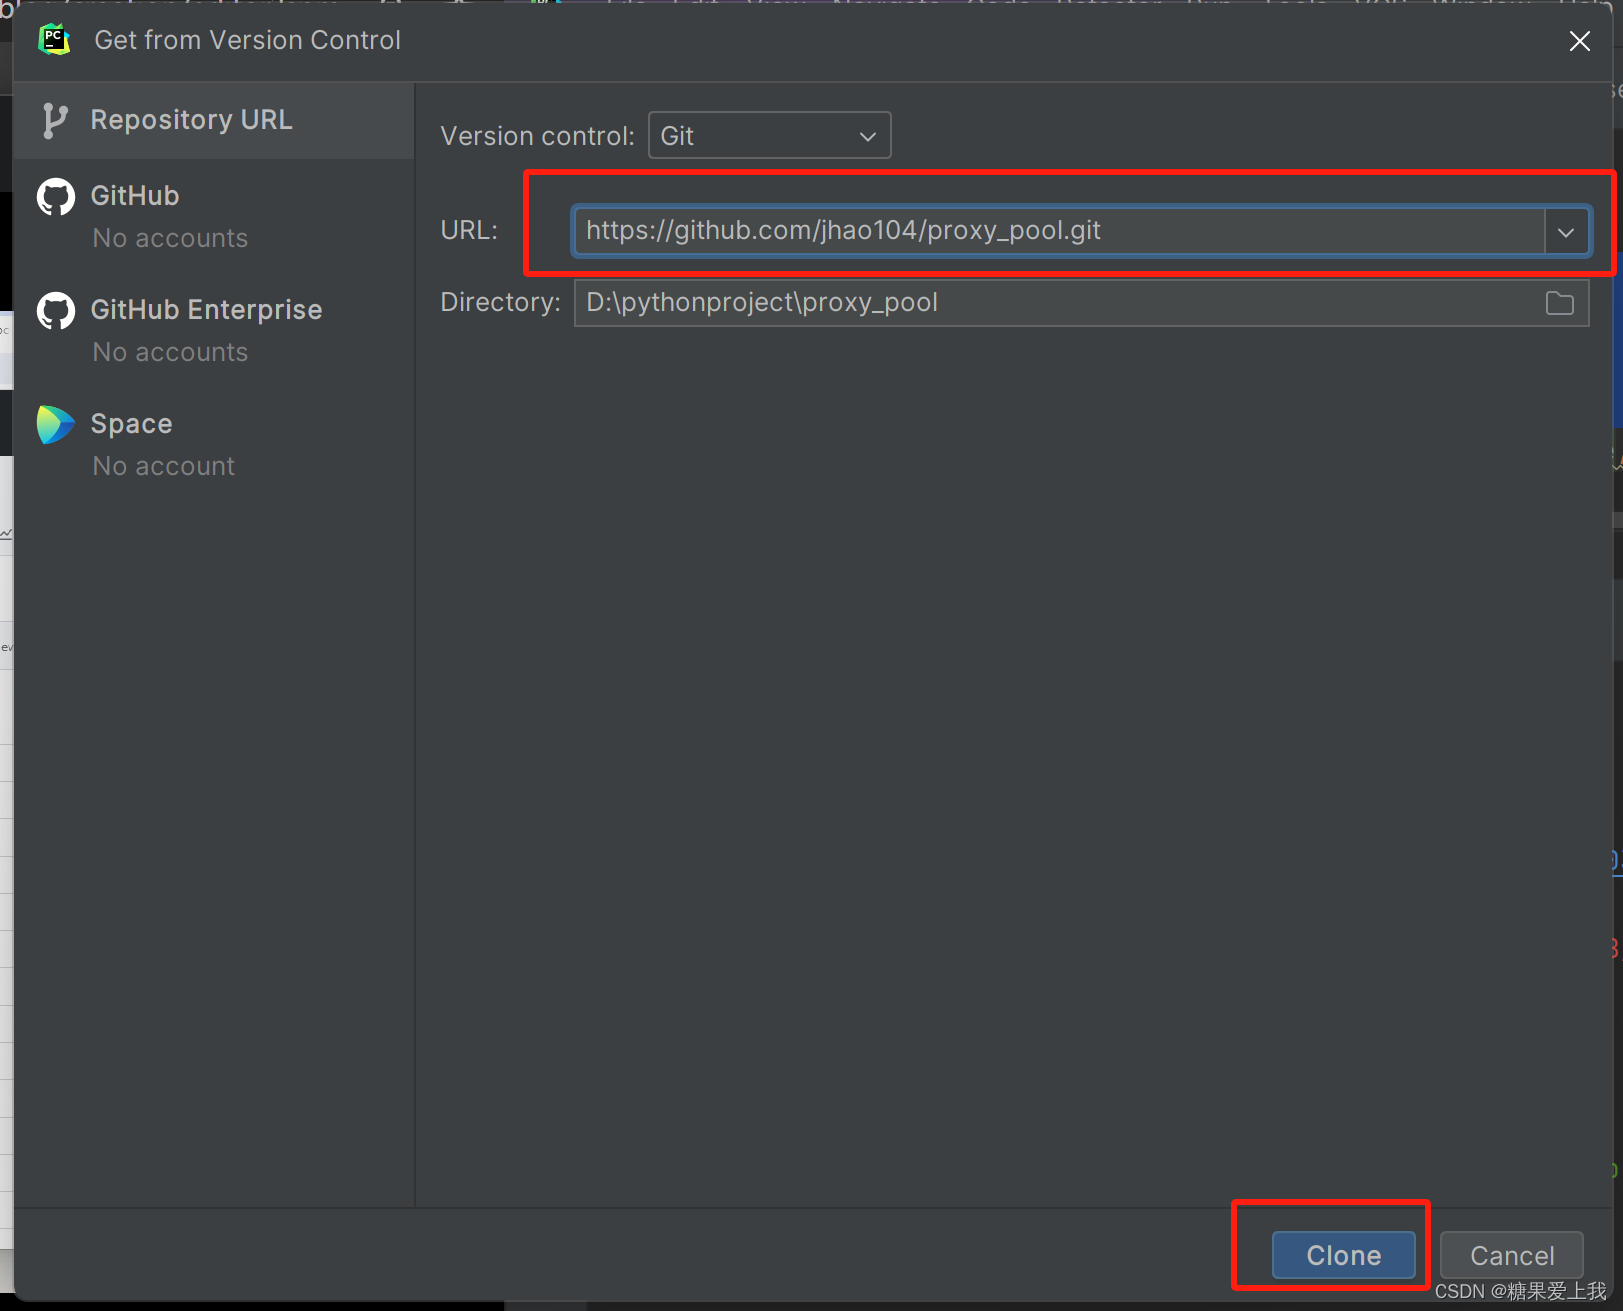Click the 'Directory:' label
The height and width of the screenshot is (1311, 1623).
[501, 302]
